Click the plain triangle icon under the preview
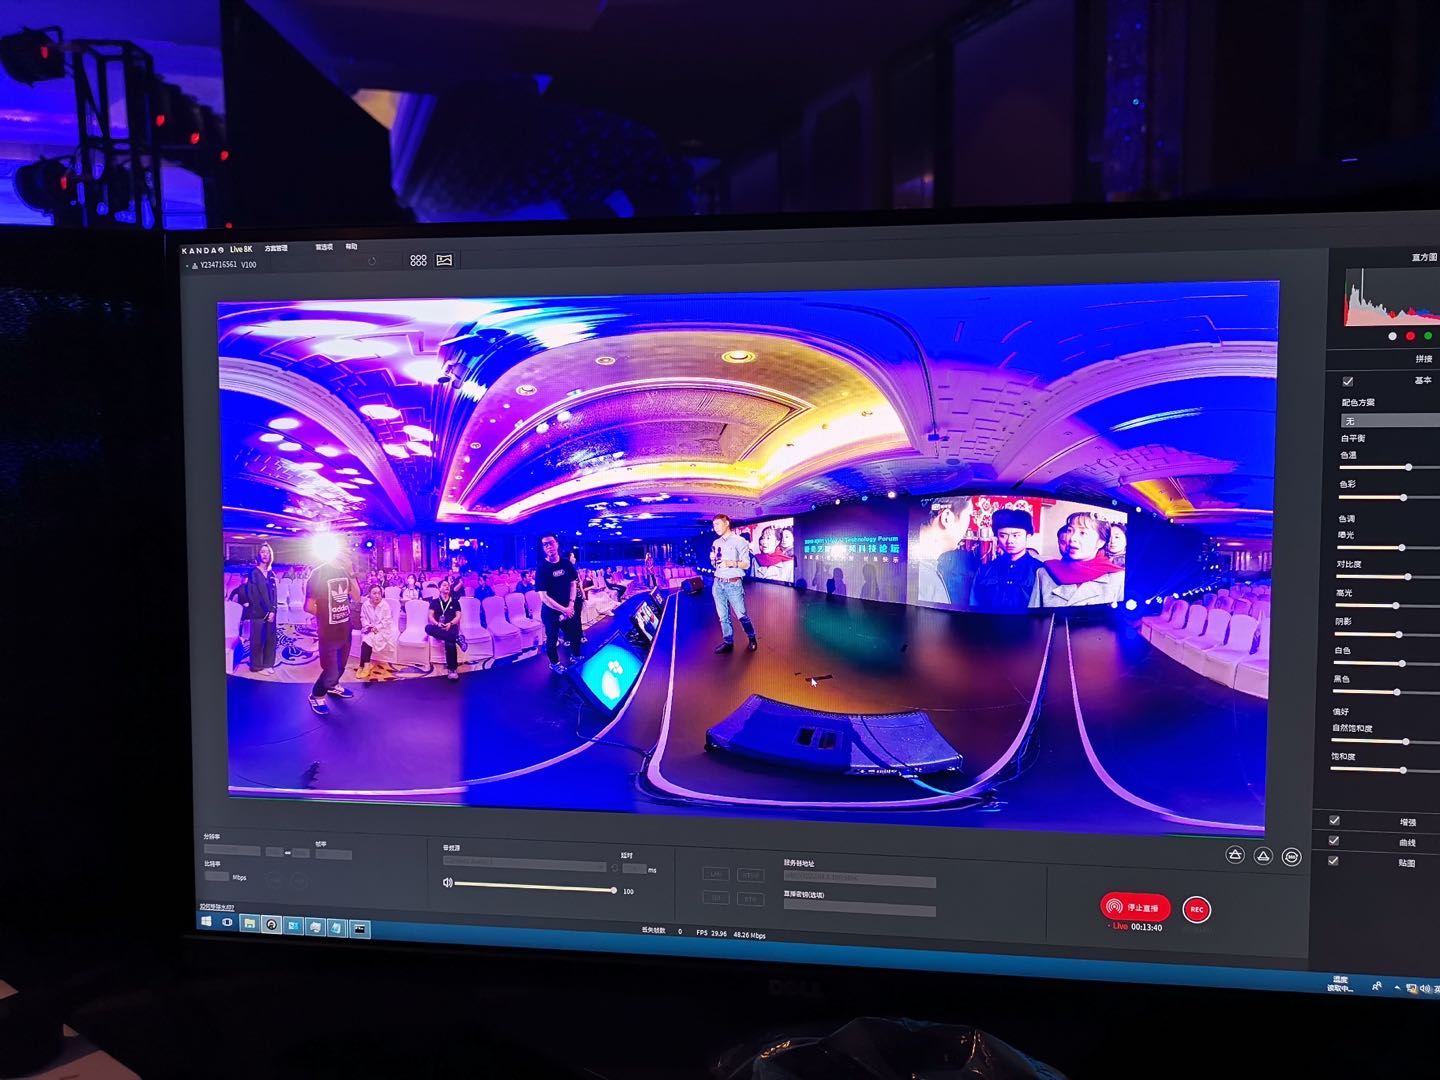Viewport: 1440px width, 1080px height. tap(1263, 856)
